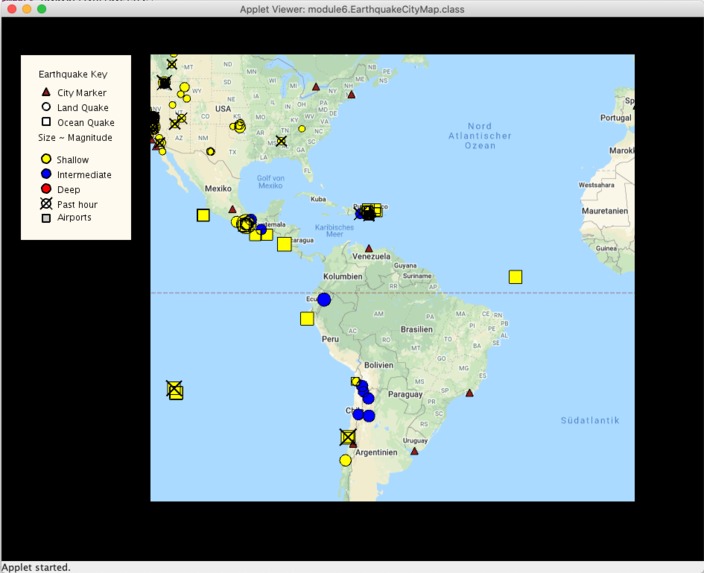The image size is (704, 573).
Task: Click the 'Nord Atlantischer Ozean' map label
Action: 480,136
